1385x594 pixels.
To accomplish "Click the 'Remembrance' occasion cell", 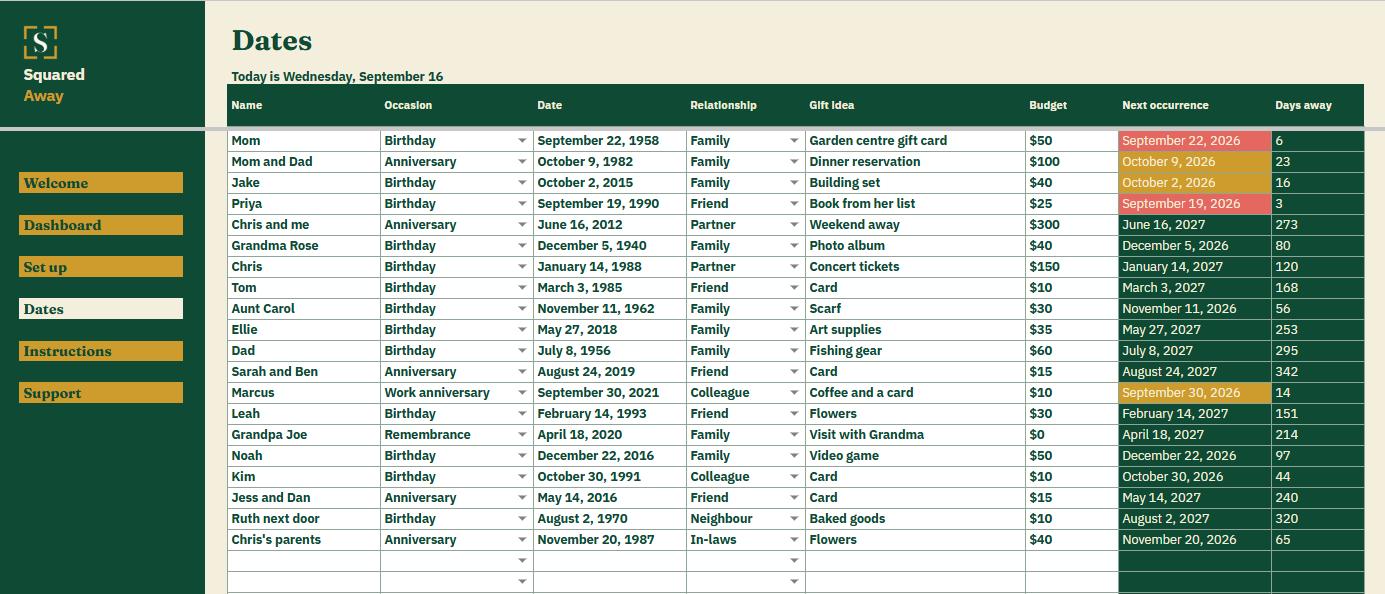I will click(457, 435).
